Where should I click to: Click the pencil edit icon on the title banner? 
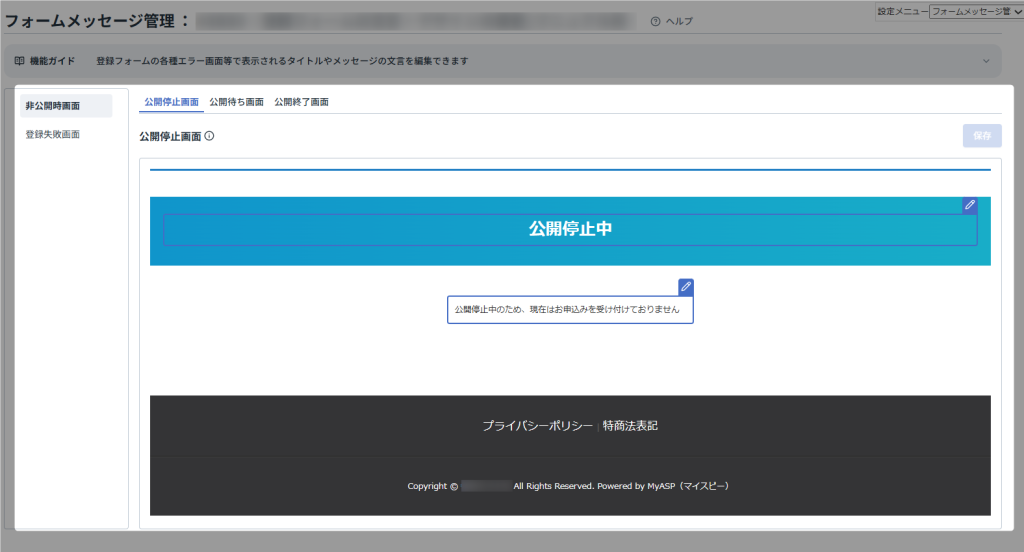(969, 205)
